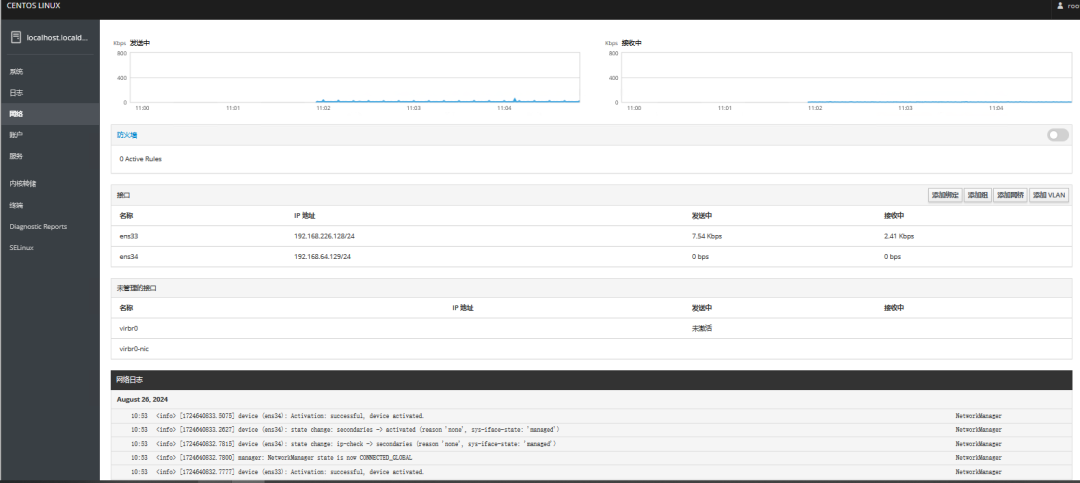Open the 日志 (Logs) sidebar page
The image size is (1080, 483).
(17, 93)
